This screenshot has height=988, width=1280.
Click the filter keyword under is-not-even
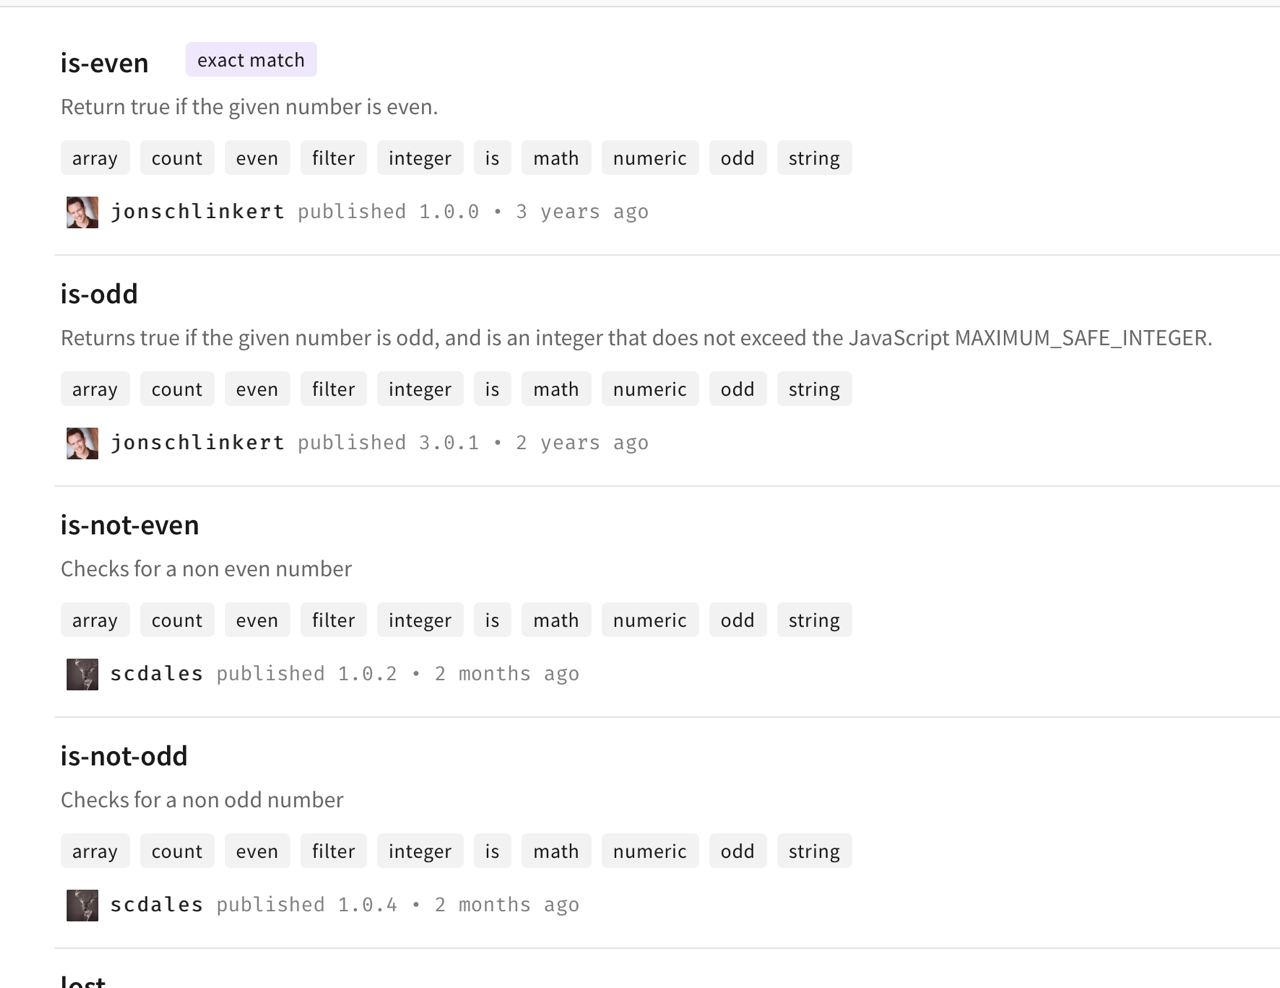333,620
